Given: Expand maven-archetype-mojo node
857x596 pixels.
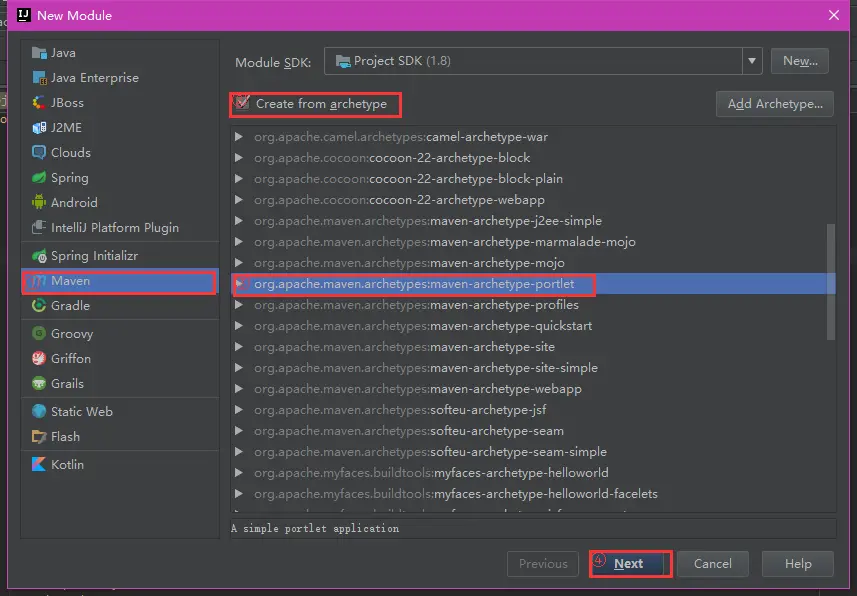Looking at the screenshot, I should 239,263.
